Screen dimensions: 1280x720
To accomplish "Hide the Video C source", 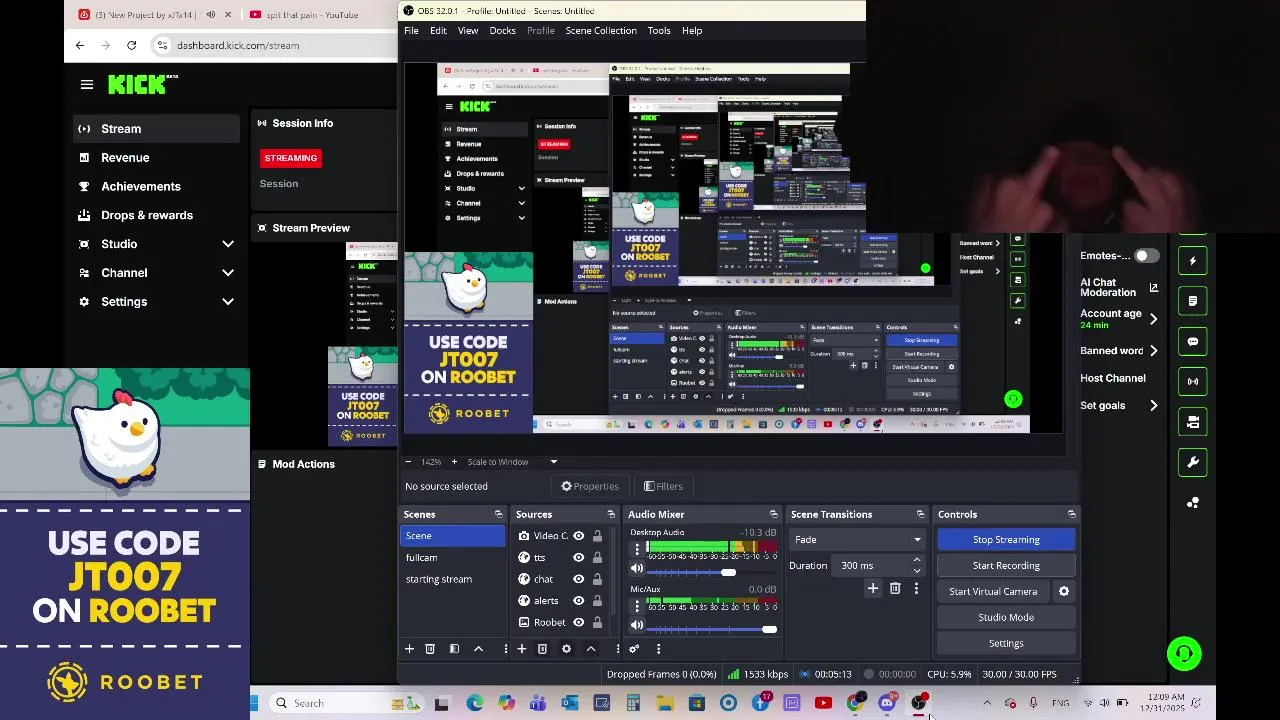I will coord(578,536).
